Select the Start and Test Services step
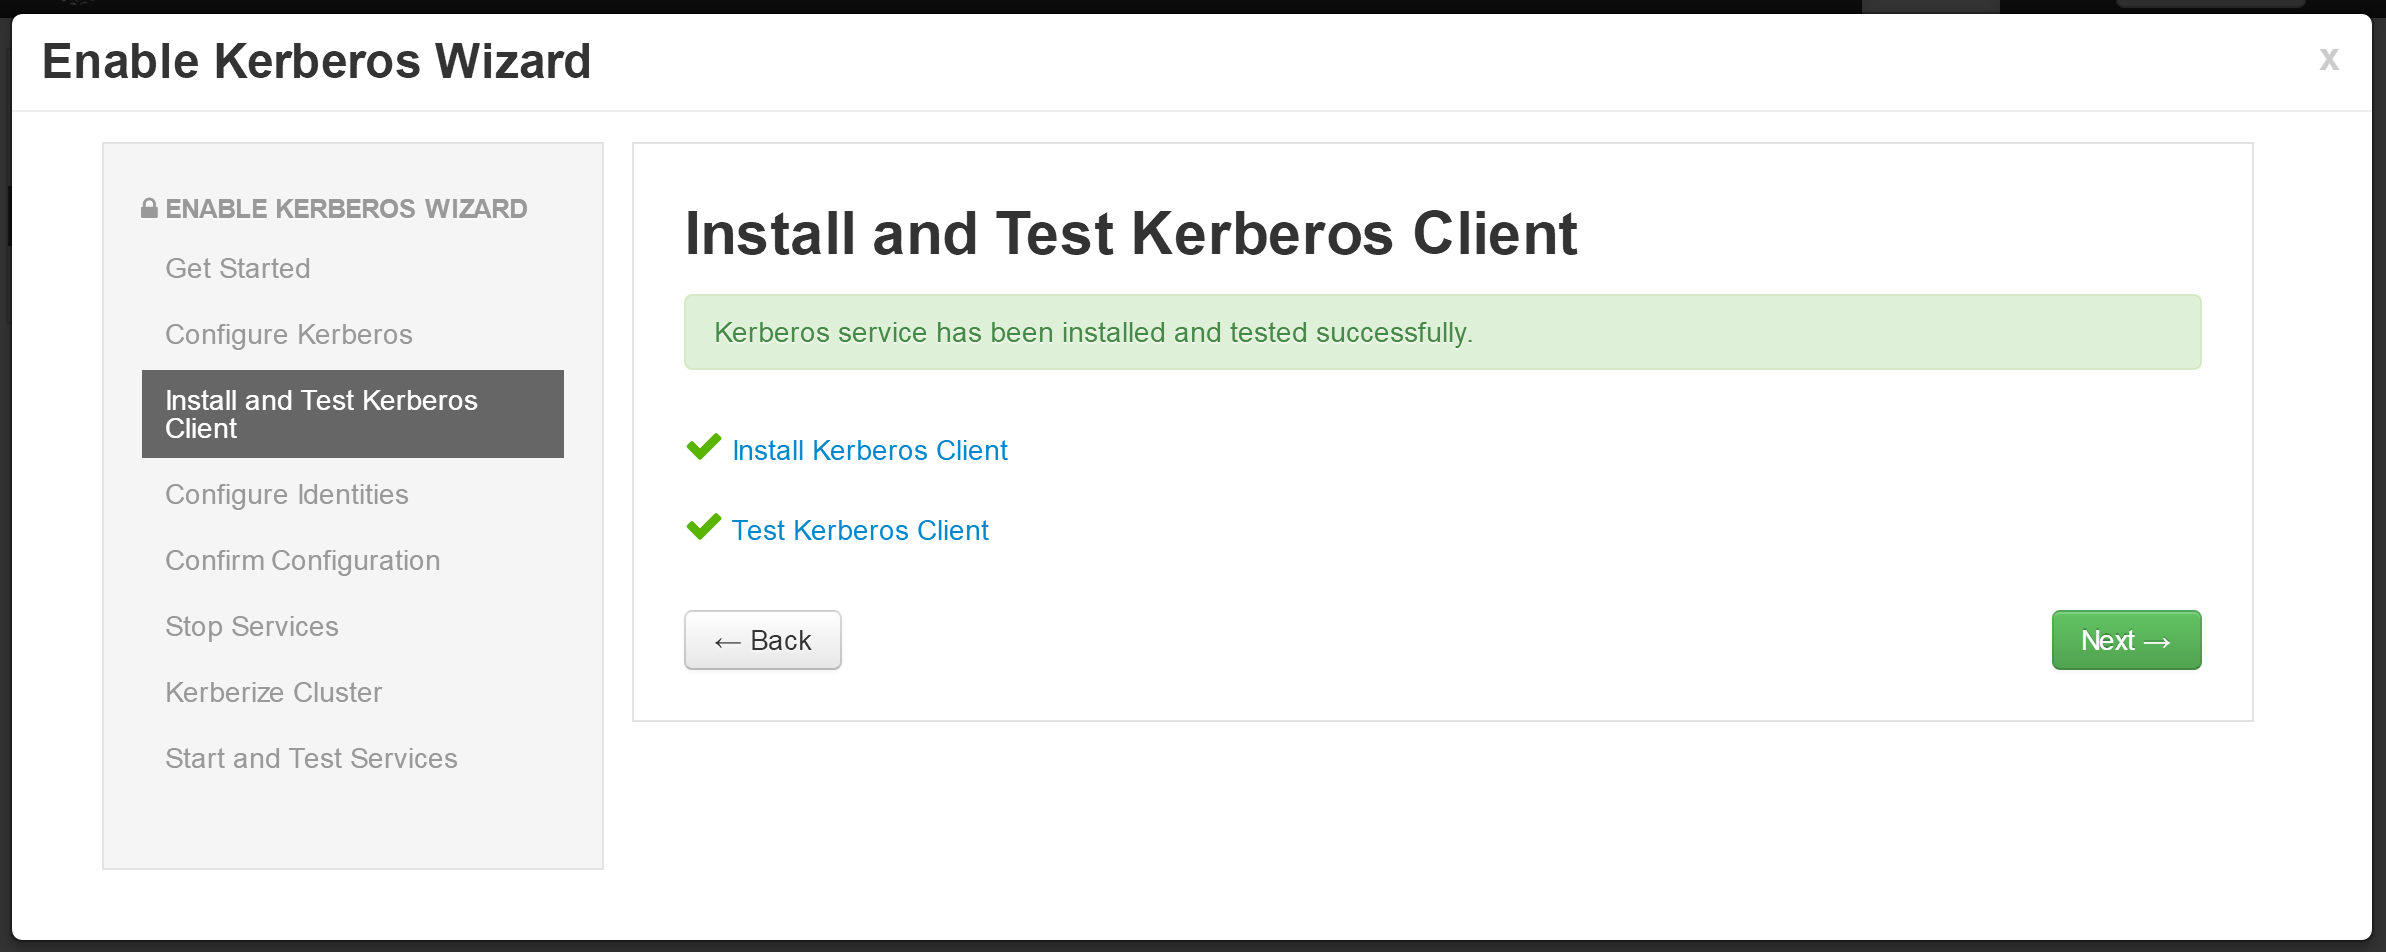Image resolution: width=2386 pixels, height=952 pixels. [x=311, y=758]
